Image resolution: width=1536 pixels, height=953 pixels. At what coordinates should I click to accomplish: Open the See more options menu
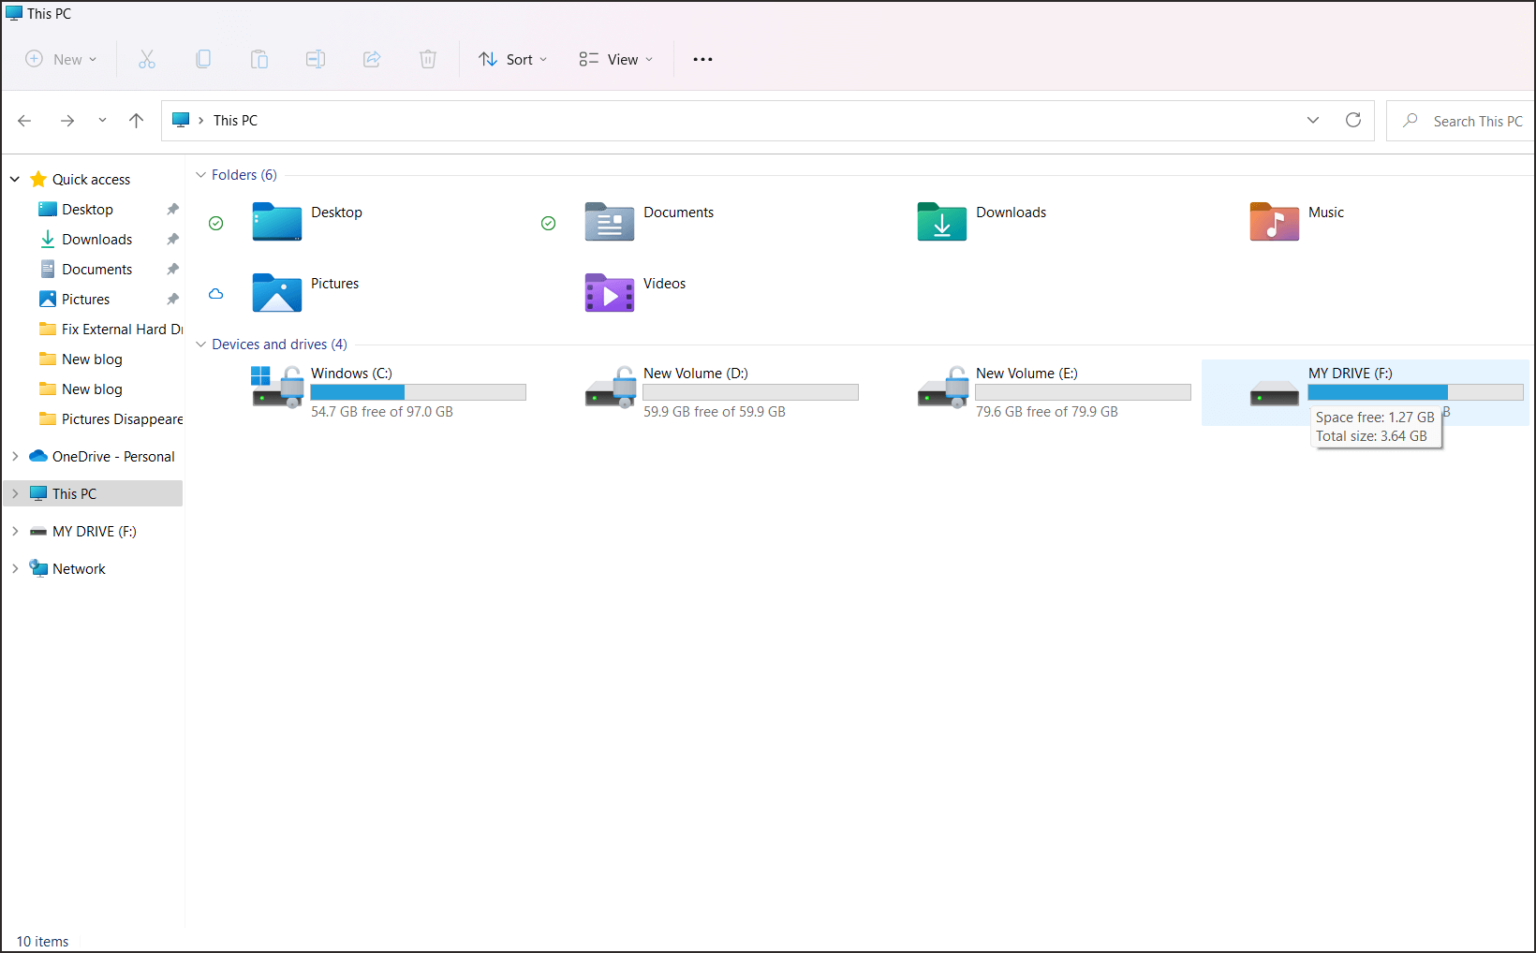pyautogui.click(x=702, y=59)
